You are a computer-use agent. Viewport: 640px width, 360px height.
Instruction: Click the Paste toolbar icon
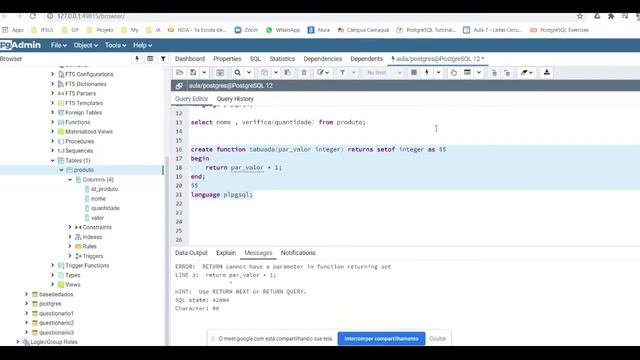click(288, 73)
